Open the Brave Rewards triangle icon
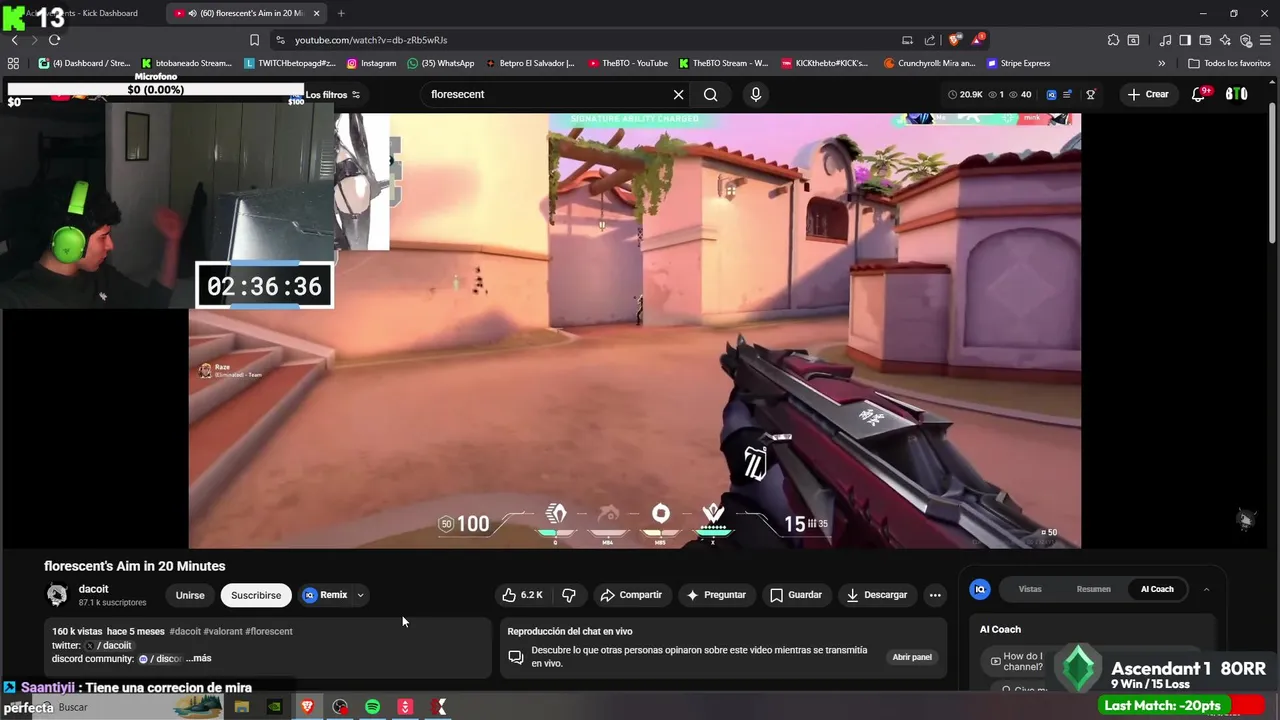The image size is (1280, 720). point(977,40)
